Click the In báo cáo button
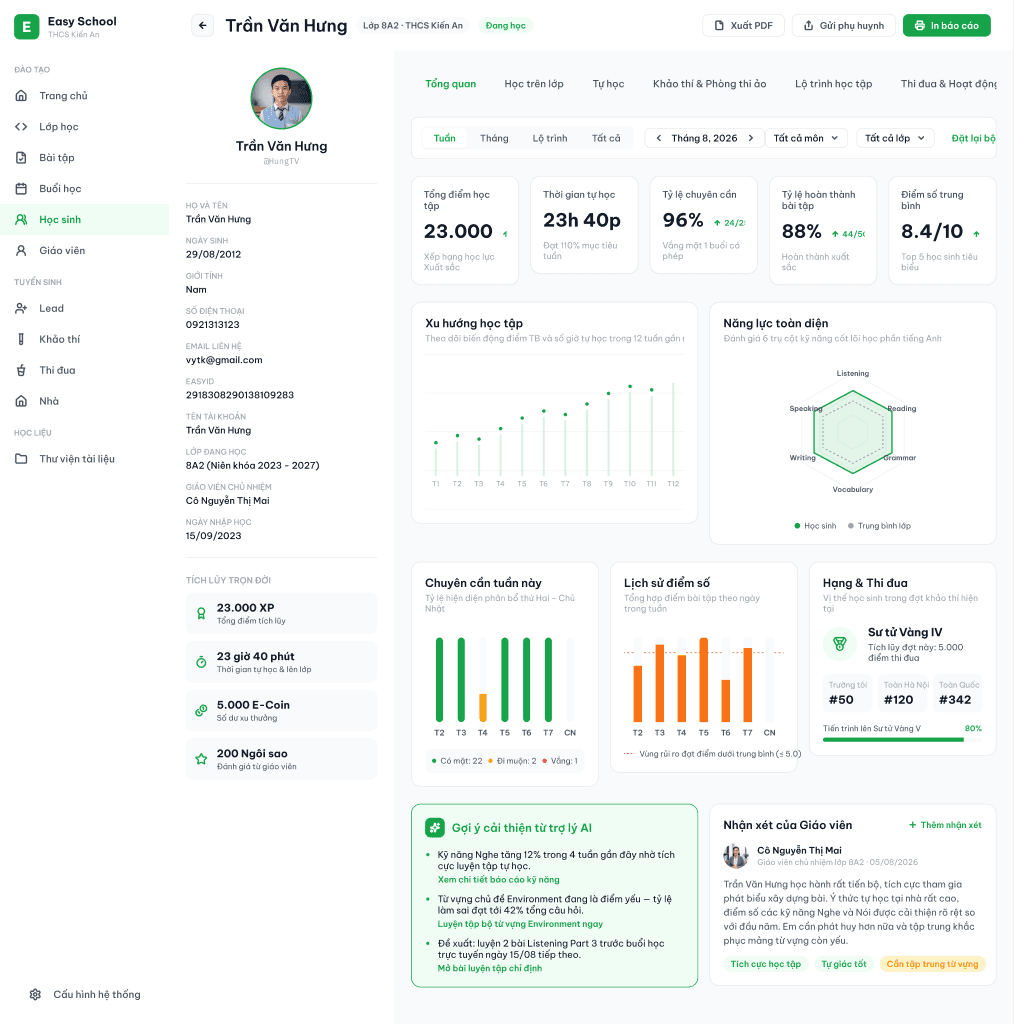Screen dimensions: 1014x1024 [947, 25]
